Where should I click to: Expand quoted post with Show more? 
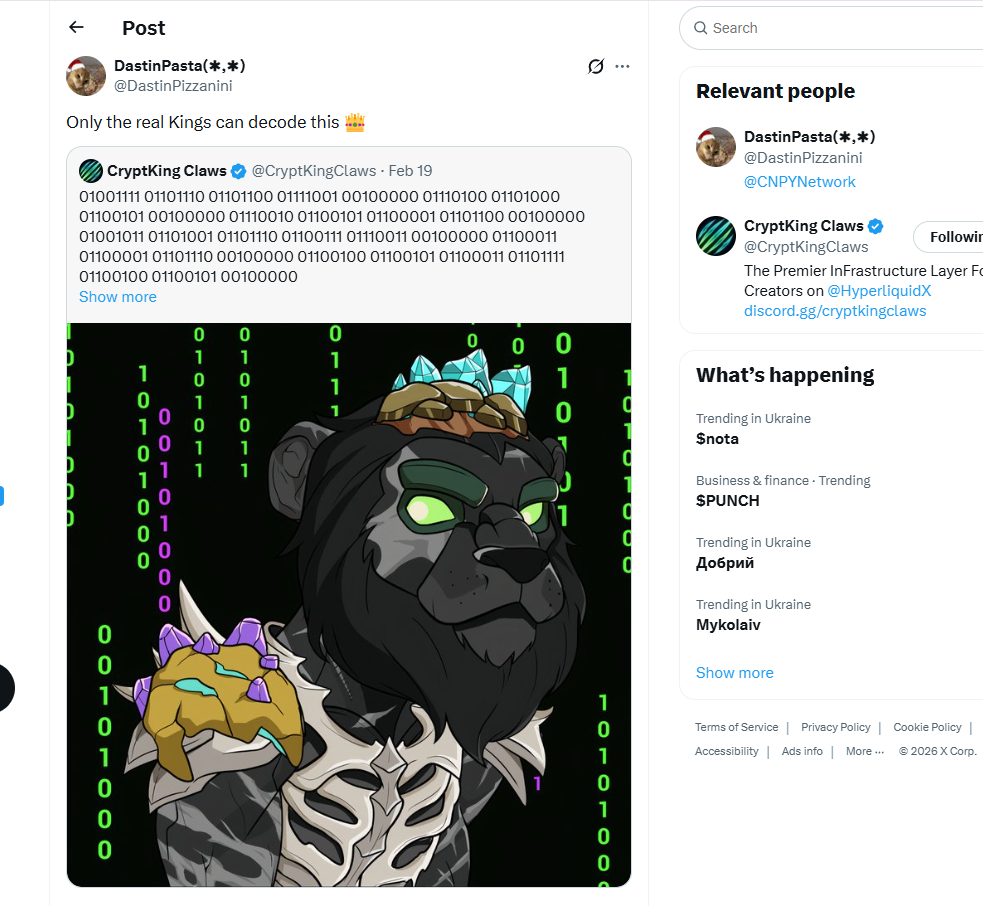point(118,297)
